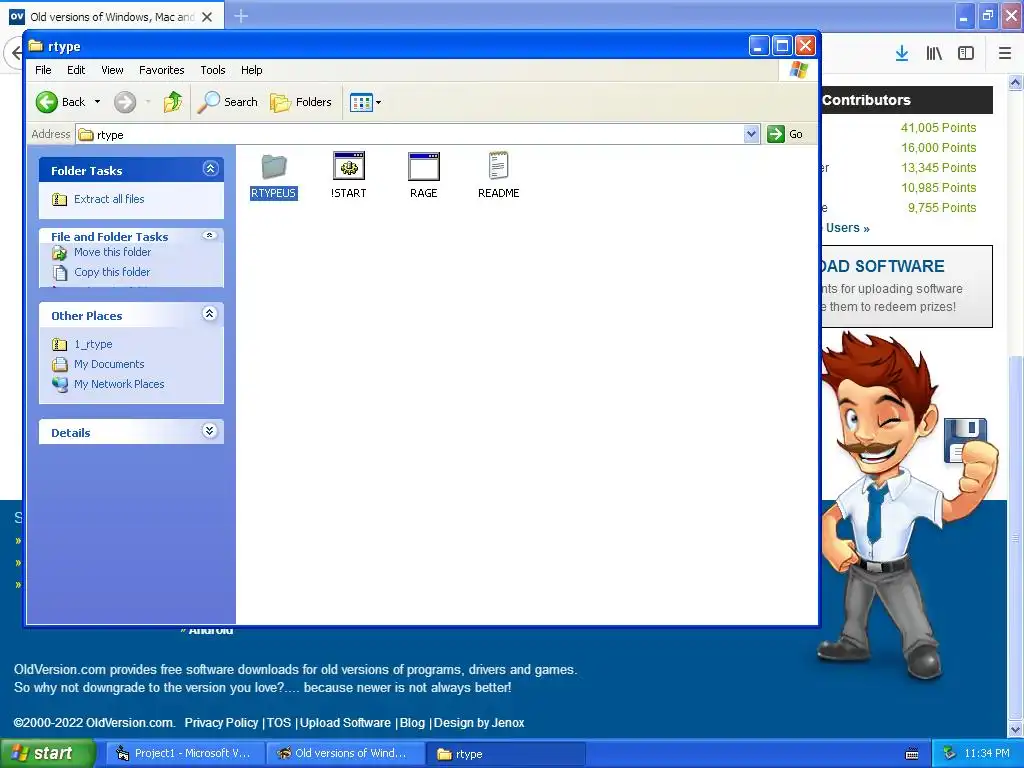1024x768 pixels.
Task: Open the Edit menu
Action: coord(76,70)
